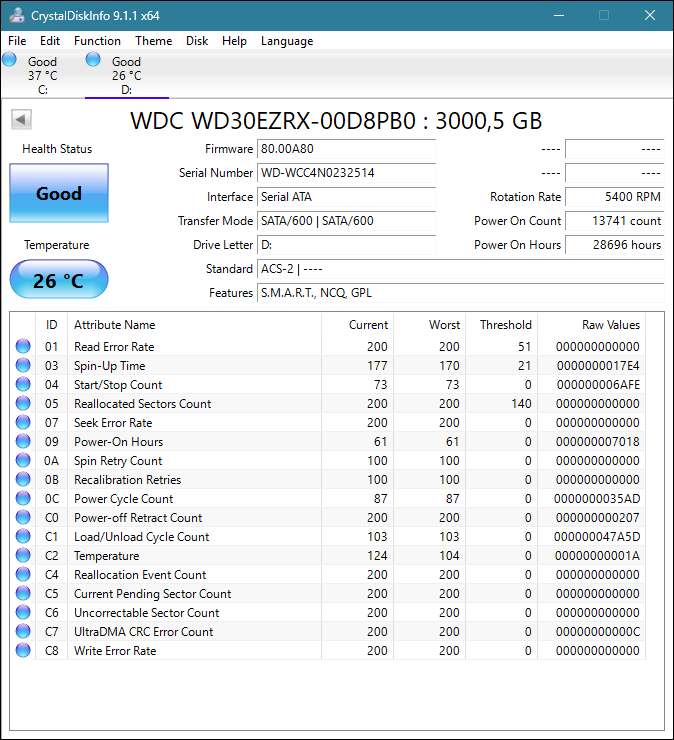Click the Good health status button
674x740 pixels.
click(x=59, y=193)
